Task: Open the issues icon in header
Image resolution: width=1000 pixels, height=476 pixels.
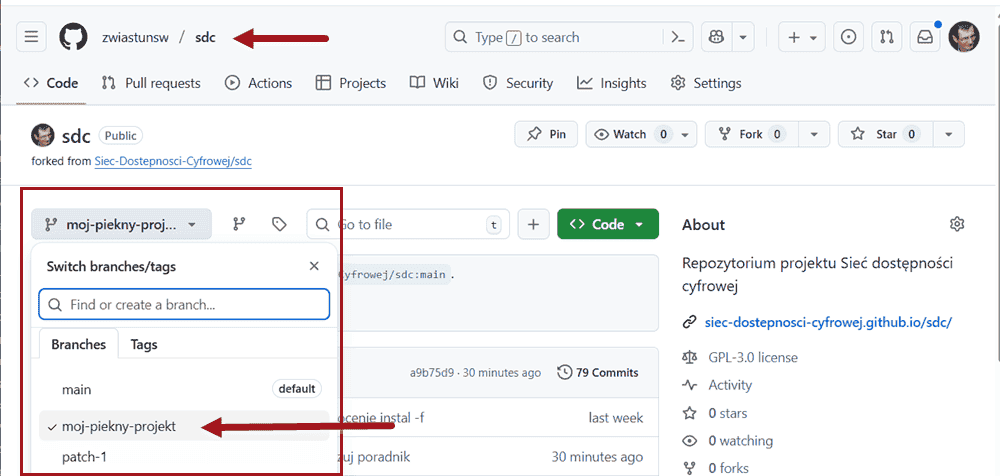Action: 849,37
